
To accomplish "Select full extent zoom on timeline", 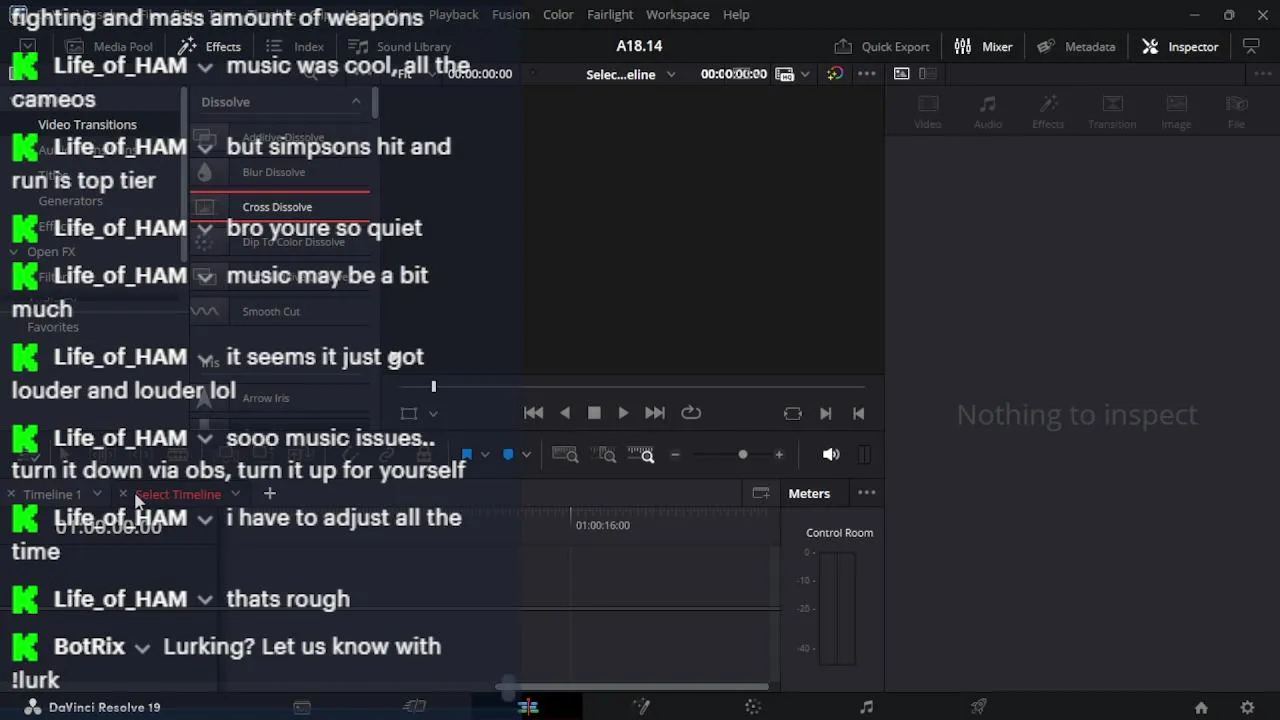I will 565,455.
